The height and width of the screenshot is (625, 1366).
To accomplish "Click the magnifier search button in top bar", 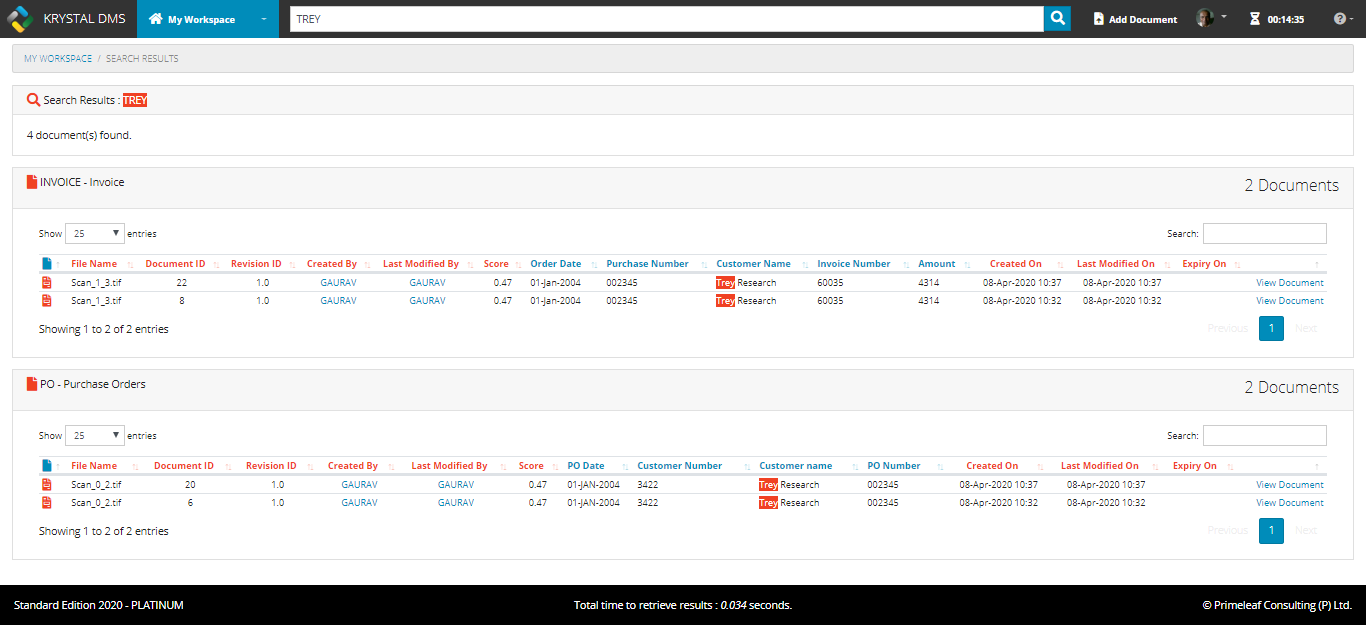I will (1057, 19).
